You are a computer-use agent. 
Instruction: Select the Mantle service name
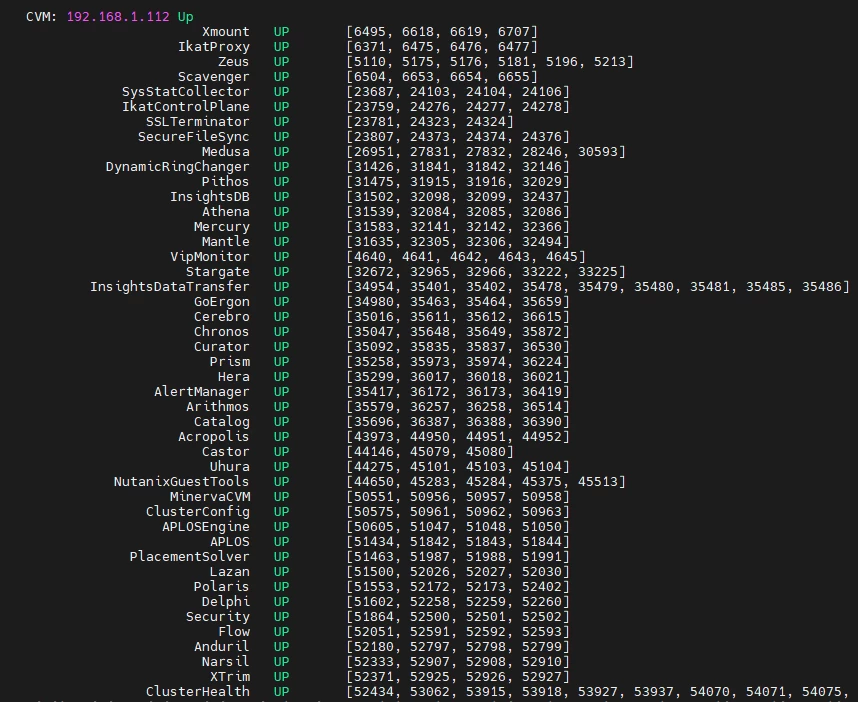[x=225, y=242]
